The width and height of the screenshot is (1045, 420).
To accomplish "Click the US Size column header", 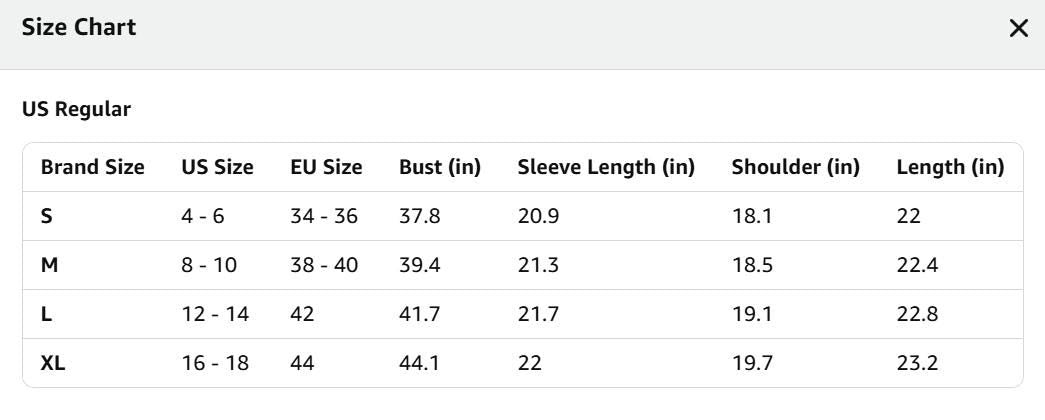I will [217, 167].
